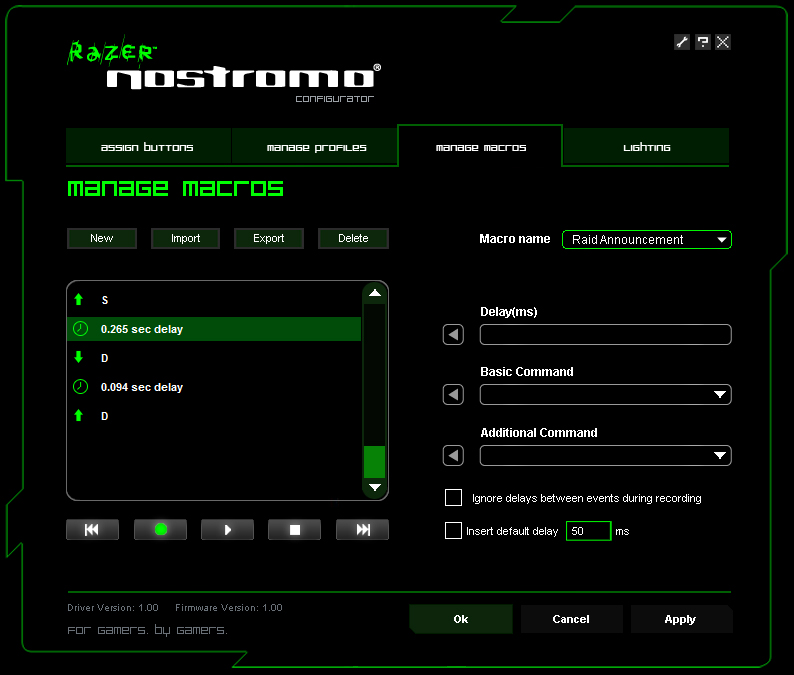Start recording with the green record button
Screen dimensions: 794x675
(161, 530)
